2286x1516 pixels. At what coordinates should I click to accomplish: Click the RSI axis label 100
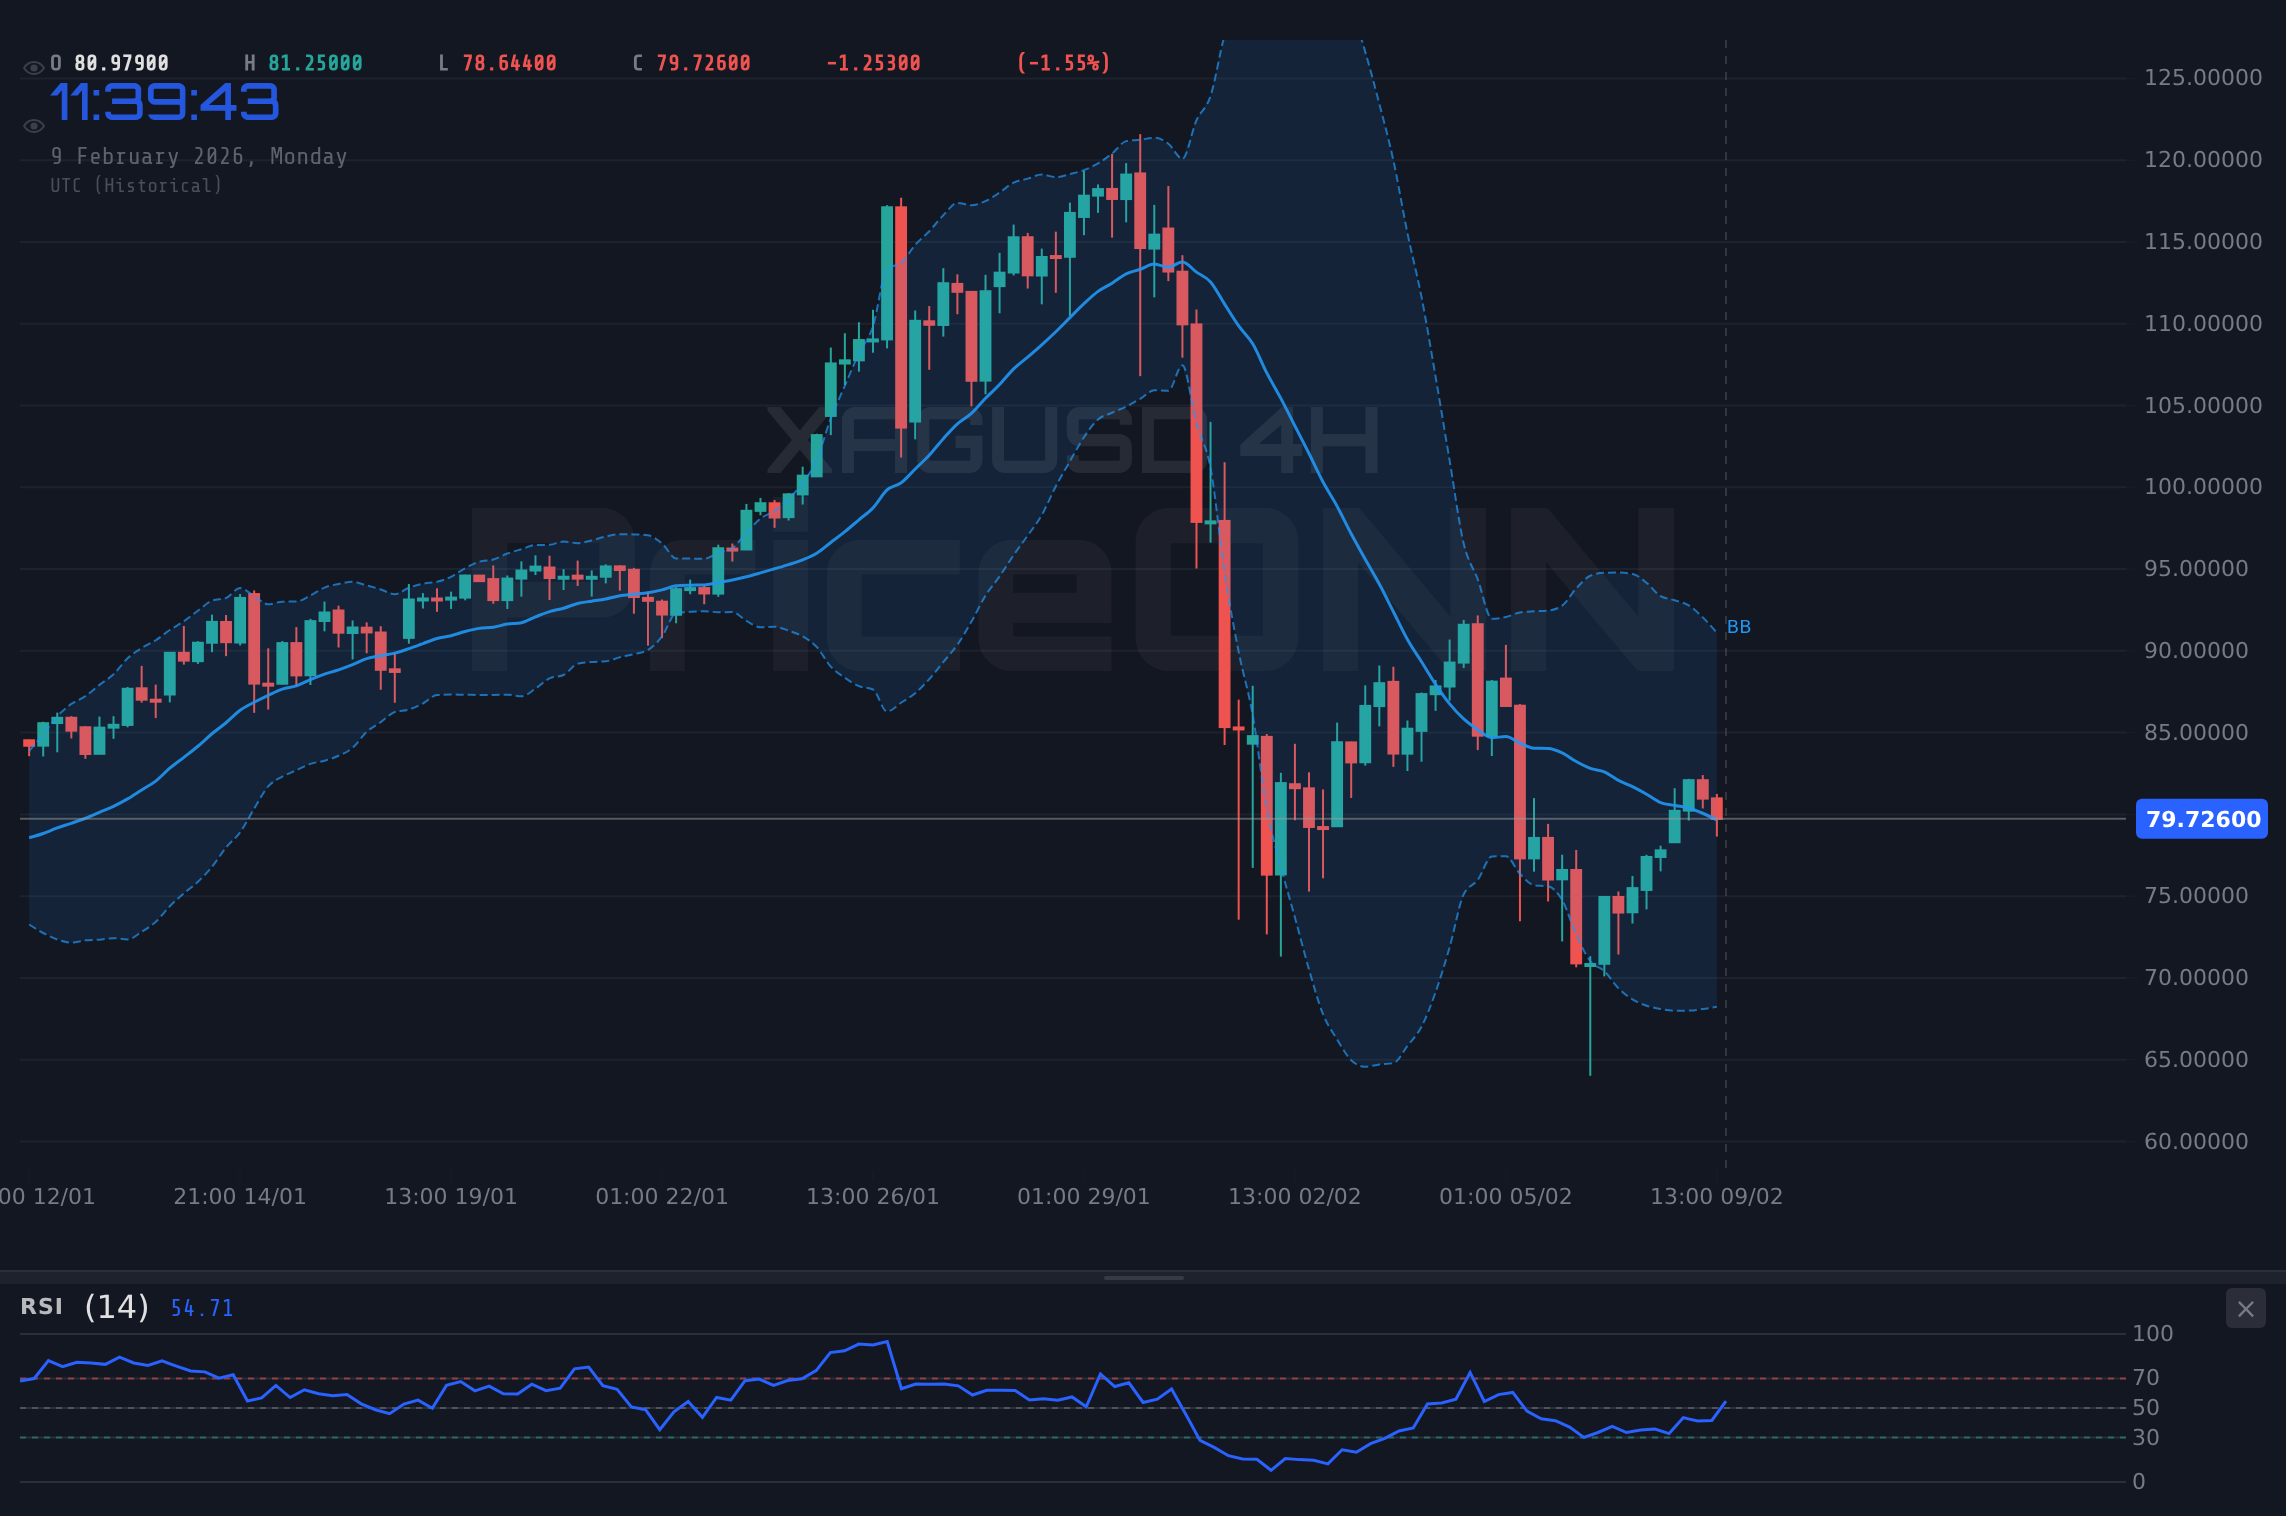tap(2153, 1334)
